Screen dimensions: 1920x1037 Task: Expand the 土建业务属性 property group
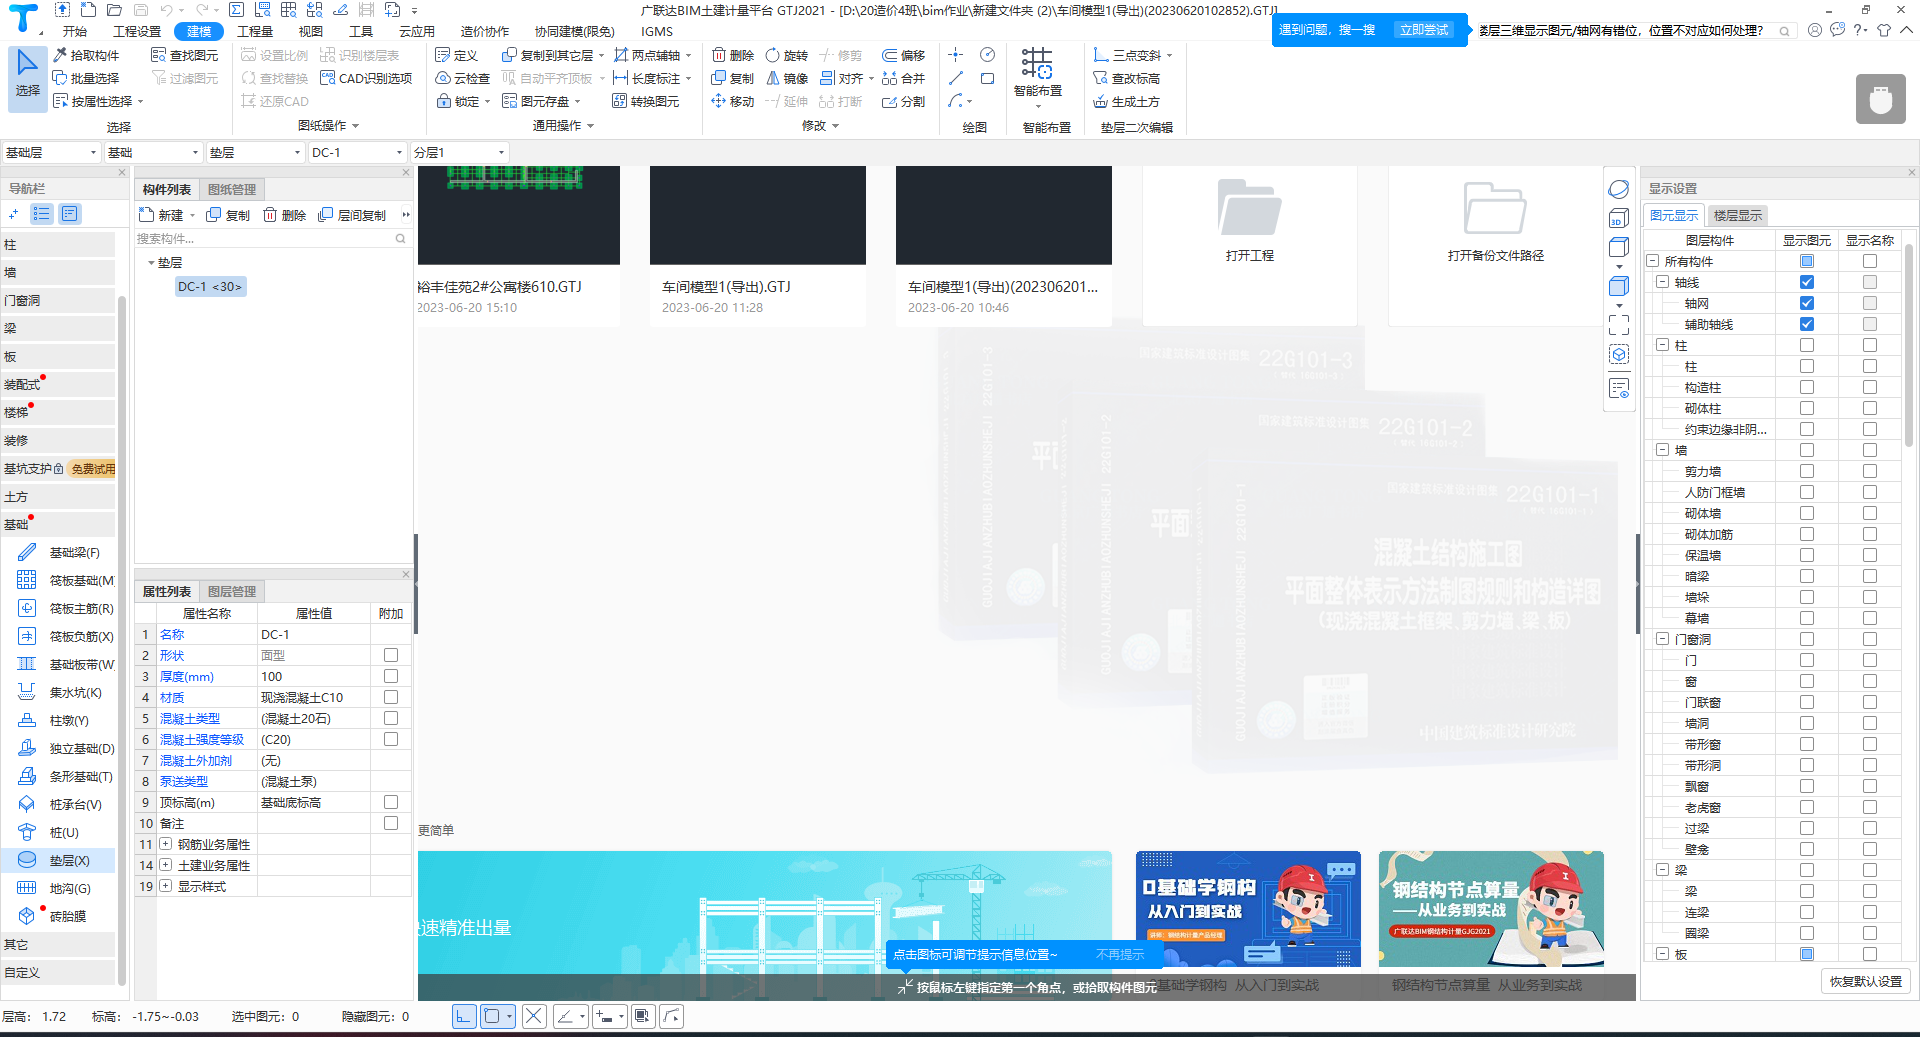pyautogui.click(x=166, y=865)
